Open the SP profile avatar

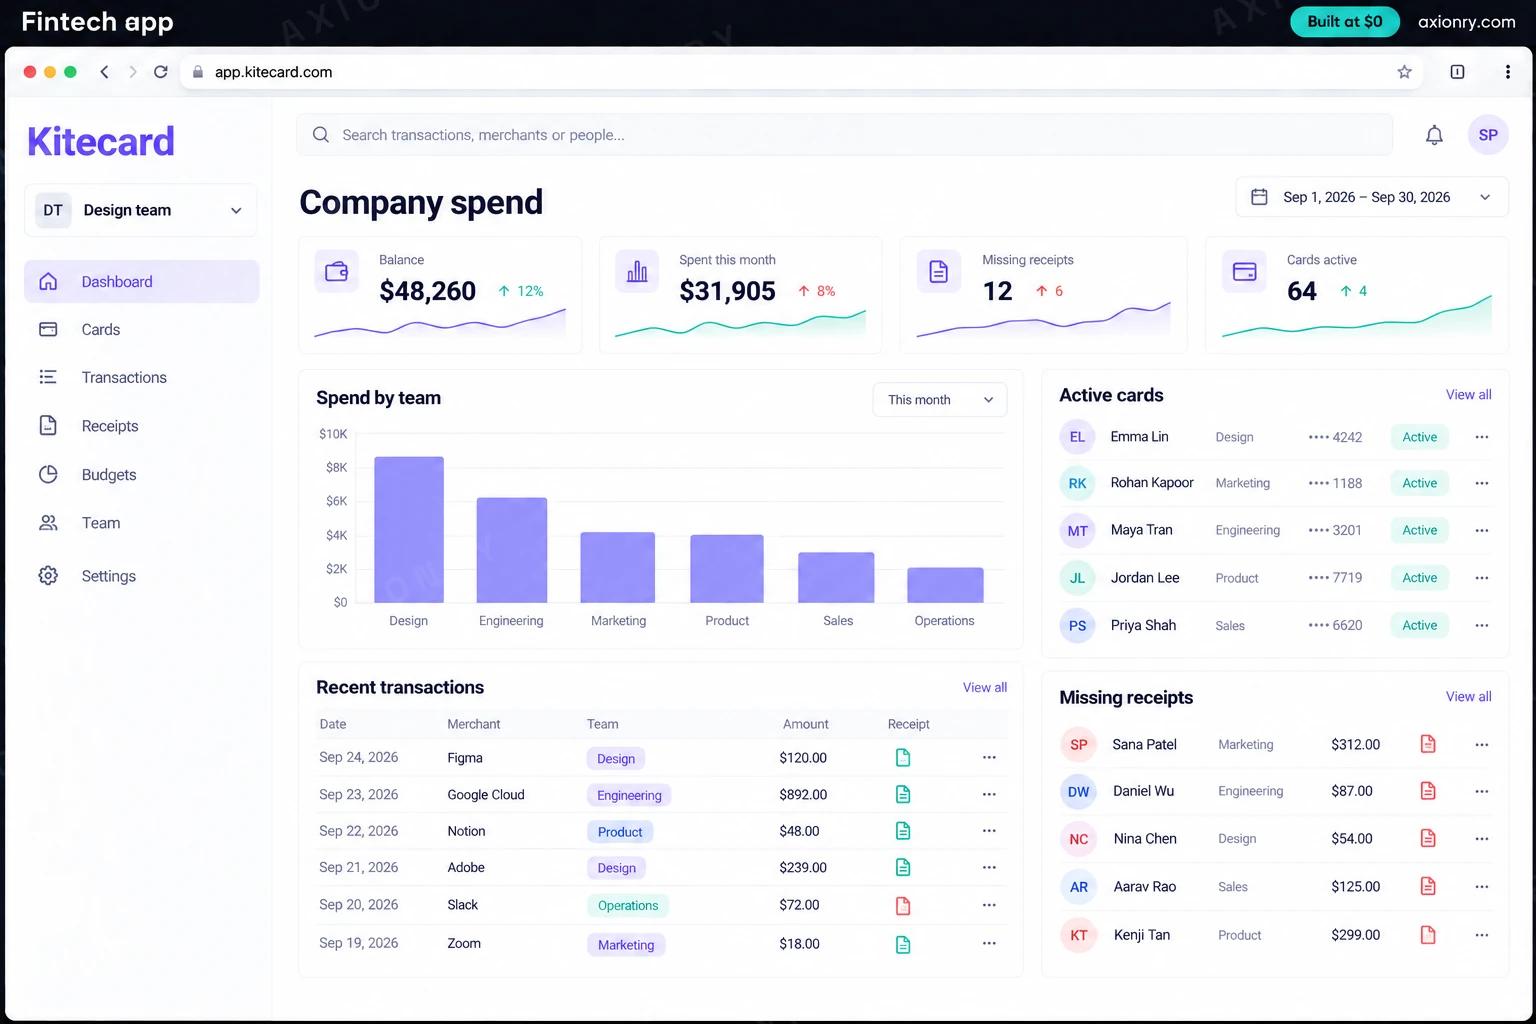1488,135
